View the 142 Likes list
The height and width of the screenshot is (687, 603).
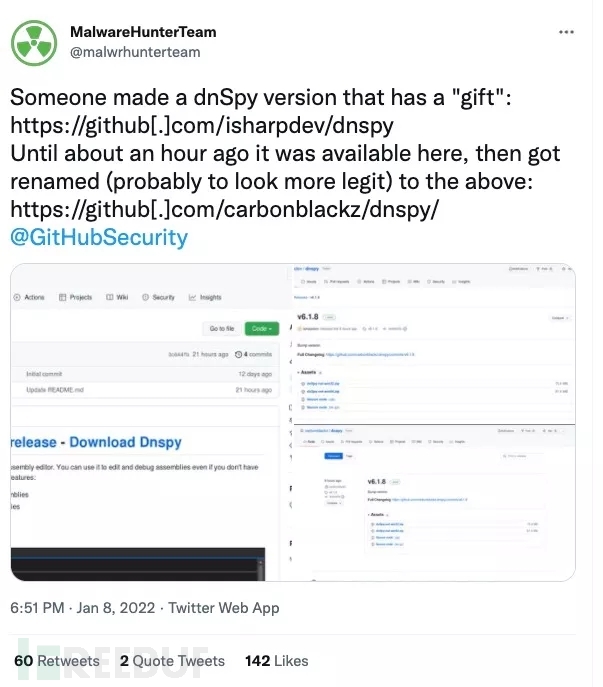[277, 661]
